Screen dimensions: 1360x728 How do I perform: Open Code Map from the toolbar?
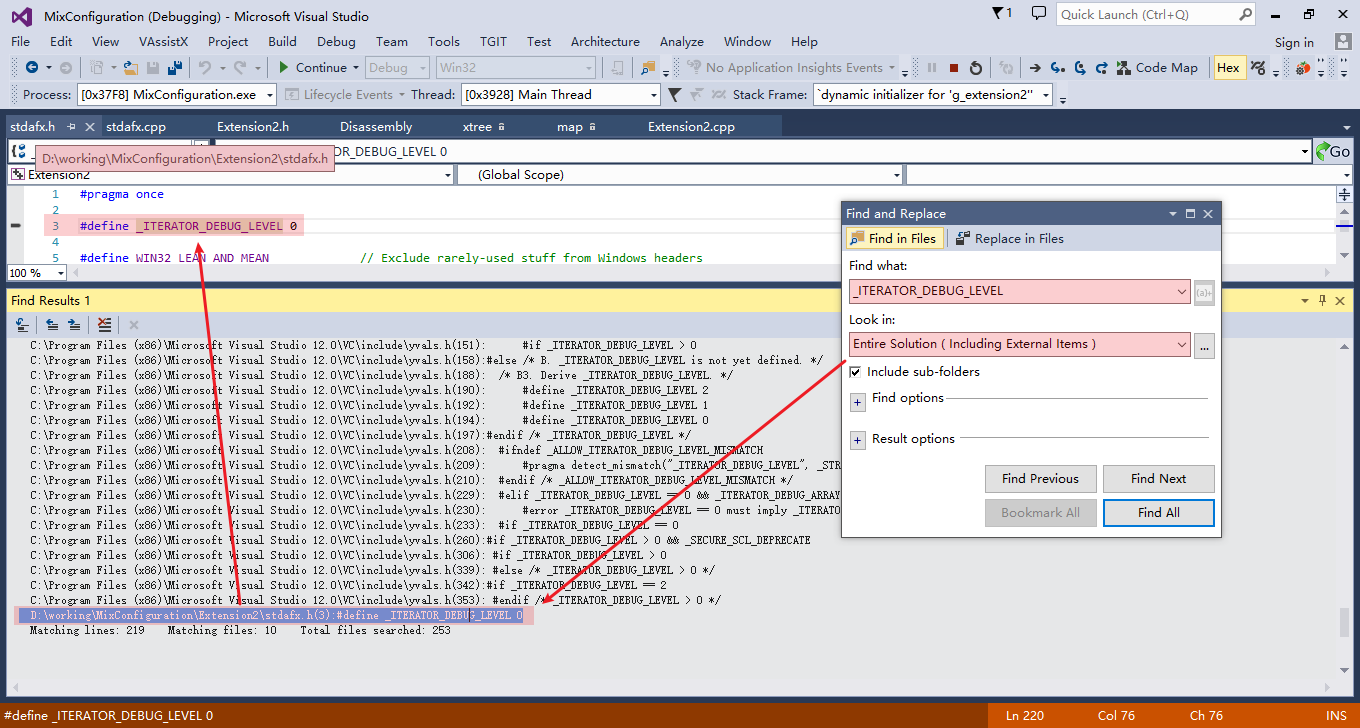[x=1157, y=68]
